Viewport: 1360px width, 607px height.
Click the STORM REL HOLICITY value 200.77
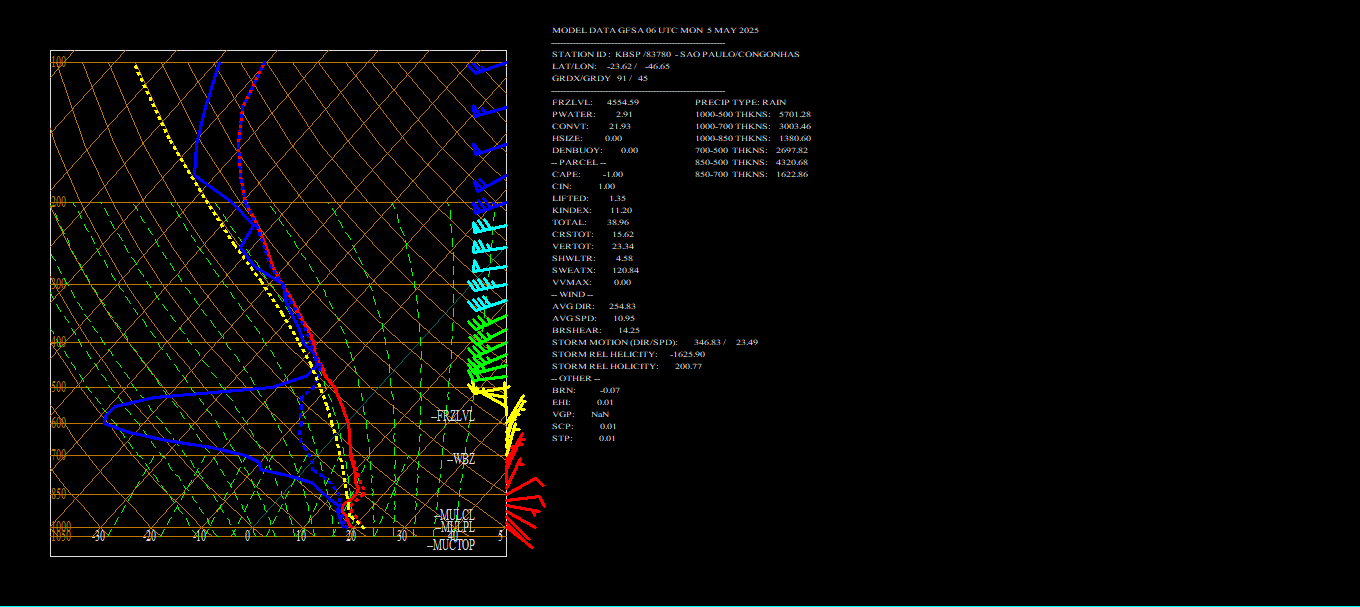(x=688, y=366)
